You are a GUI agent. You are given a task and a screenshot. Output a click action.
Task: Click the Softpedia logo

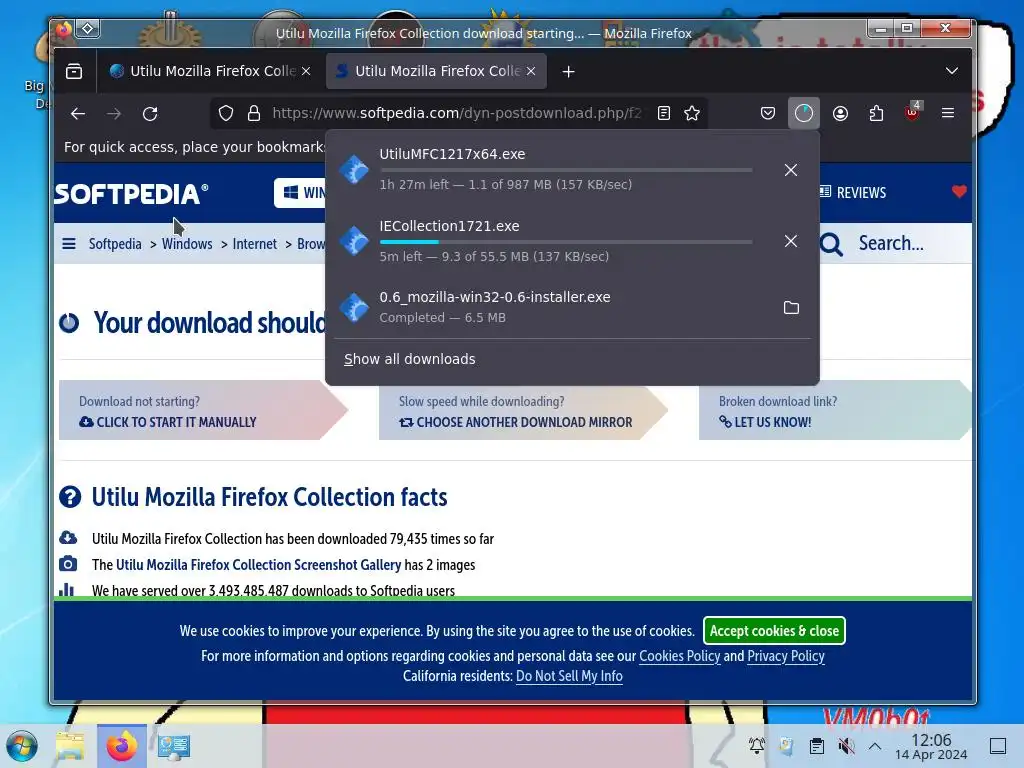click(131, 194)
